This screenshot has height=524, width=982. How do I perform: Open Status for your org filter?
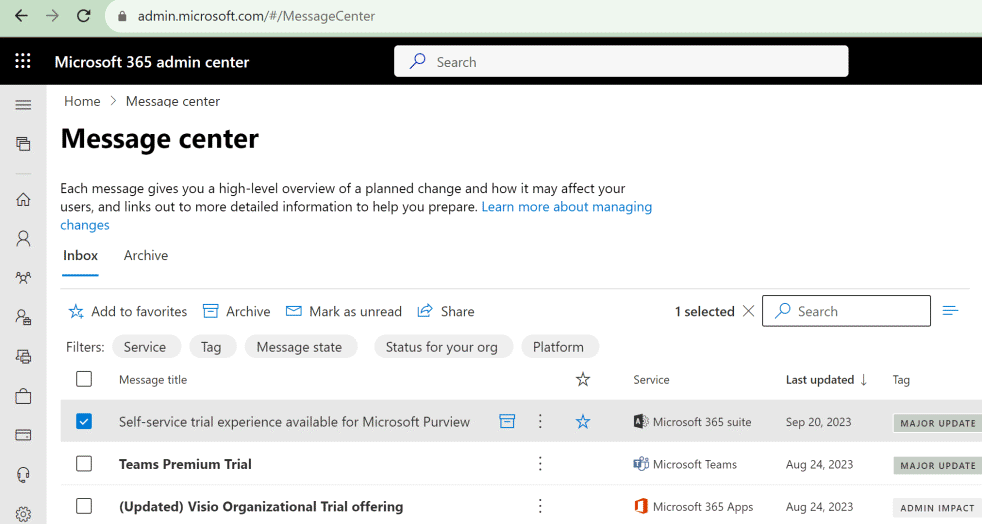442,347
